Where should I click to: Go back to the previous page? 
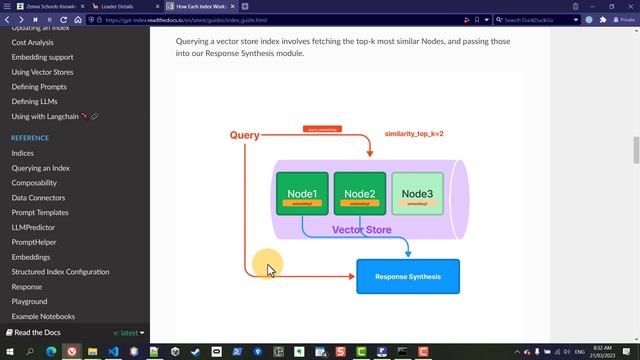pos(7,20)
